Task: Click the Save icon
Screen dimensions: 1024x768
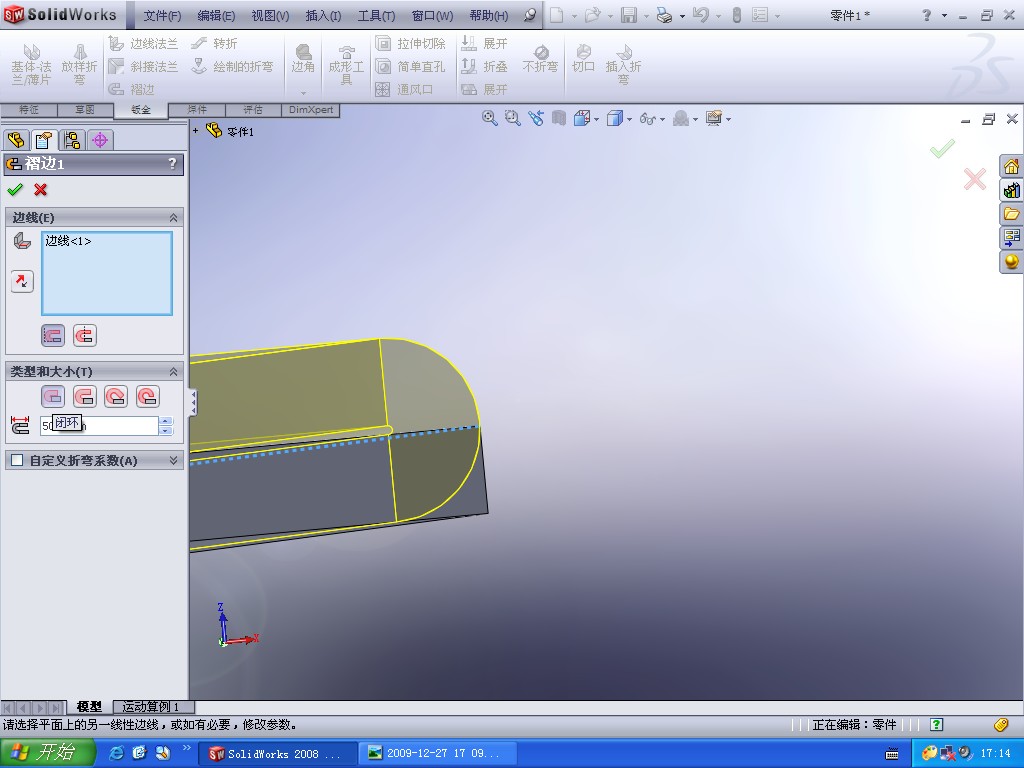Action: click(628, 15)
